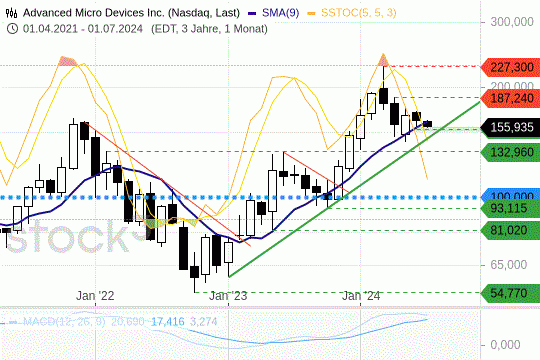Click the green 93,115 price label
This screenshot has width=540, height=360.
tap(511, 208)
